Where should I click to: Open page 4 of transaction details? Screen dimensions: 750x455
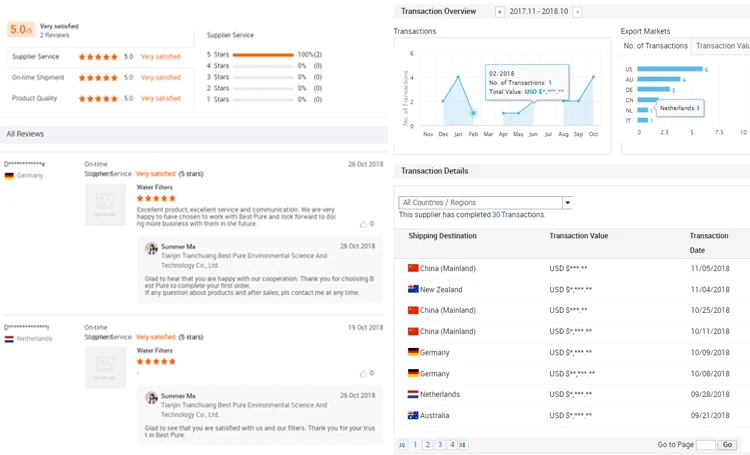(451, 445)
